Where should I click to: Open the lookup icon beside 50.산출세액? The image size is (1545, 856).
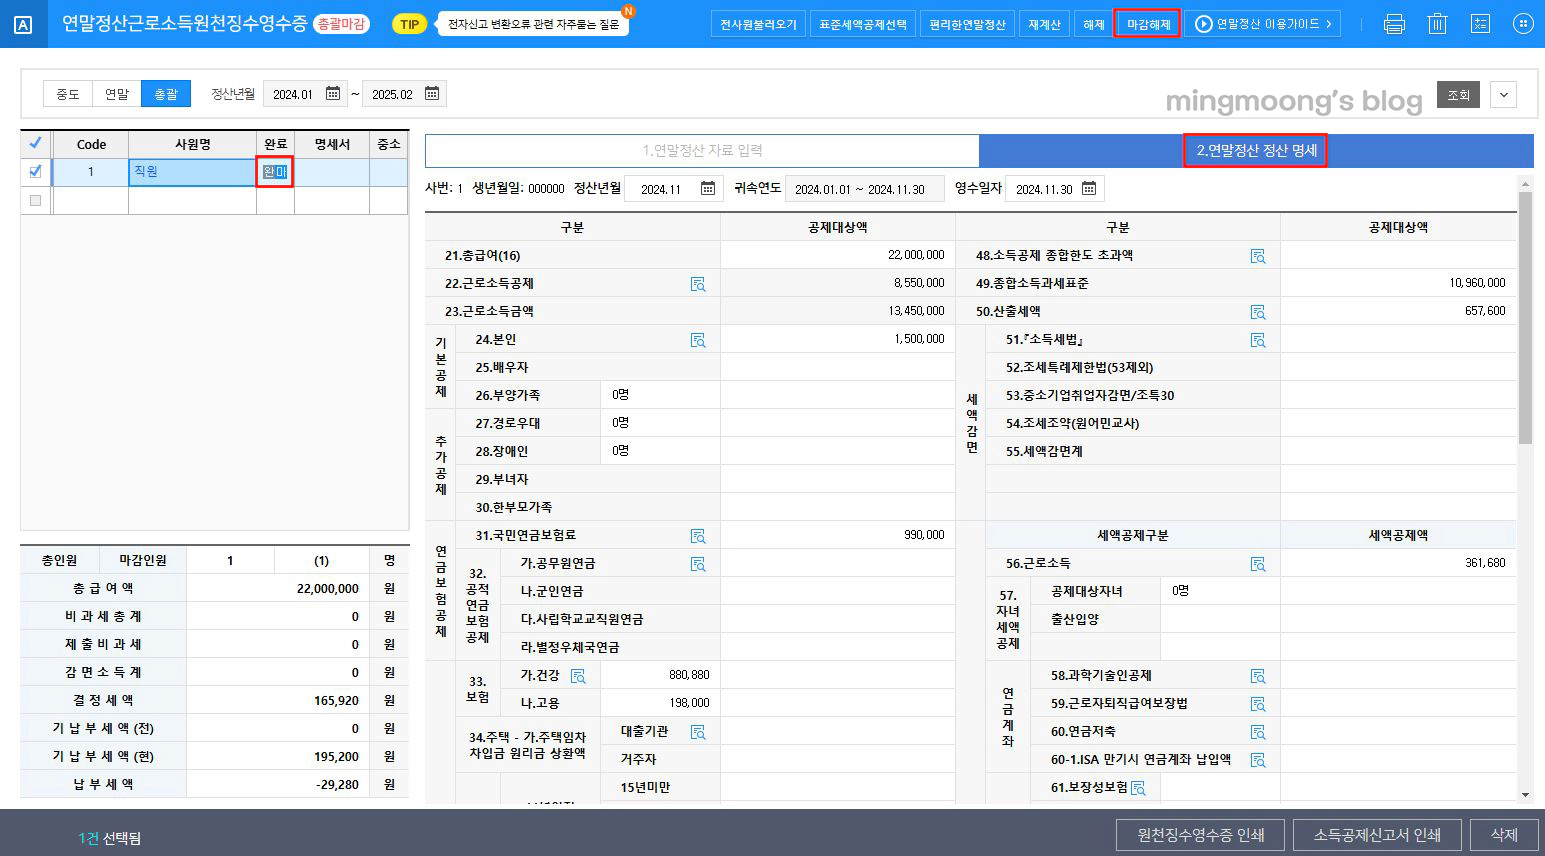[x=1259, y=310]
